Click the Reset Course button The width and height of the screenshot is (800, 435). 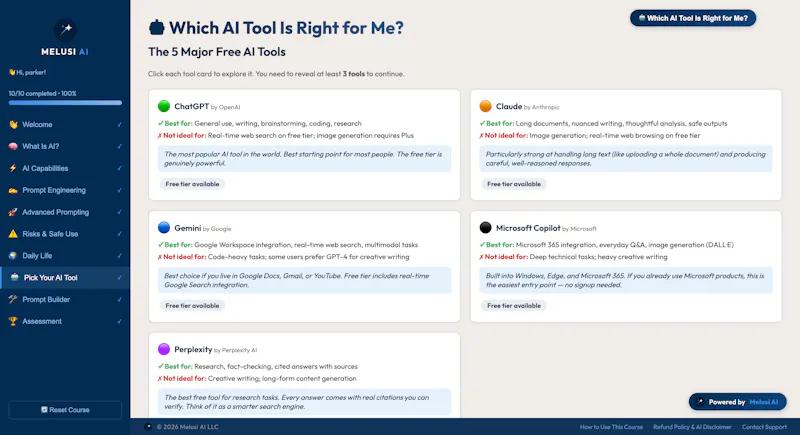(x=65, y=410)
